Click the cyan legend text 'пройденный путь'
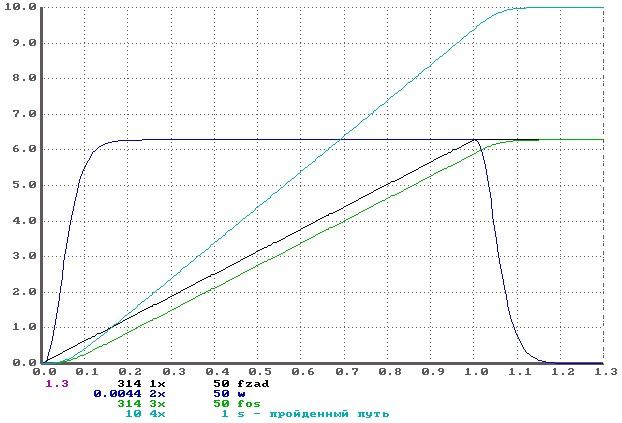 click(x=329, y=414)
